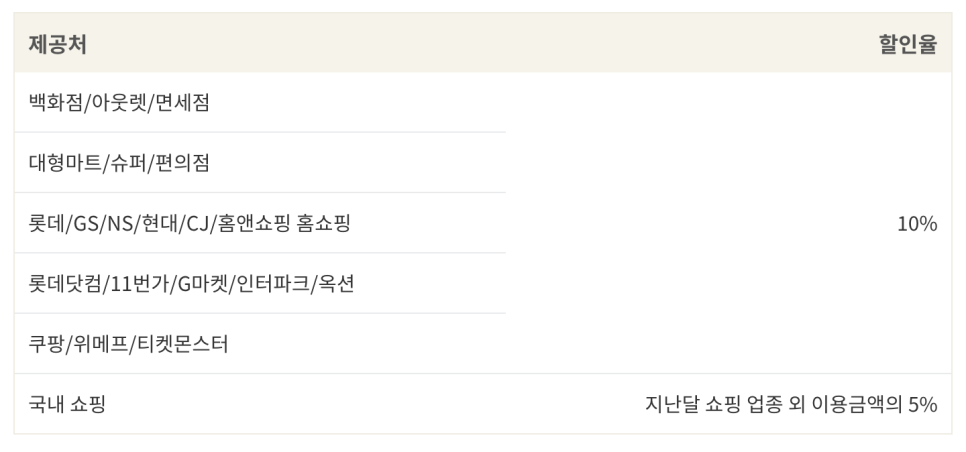Viewport: 966px width, 452px height.
Task: Click the 홈앤쇼핑 홈쇼핑 text
Action: 285,224
